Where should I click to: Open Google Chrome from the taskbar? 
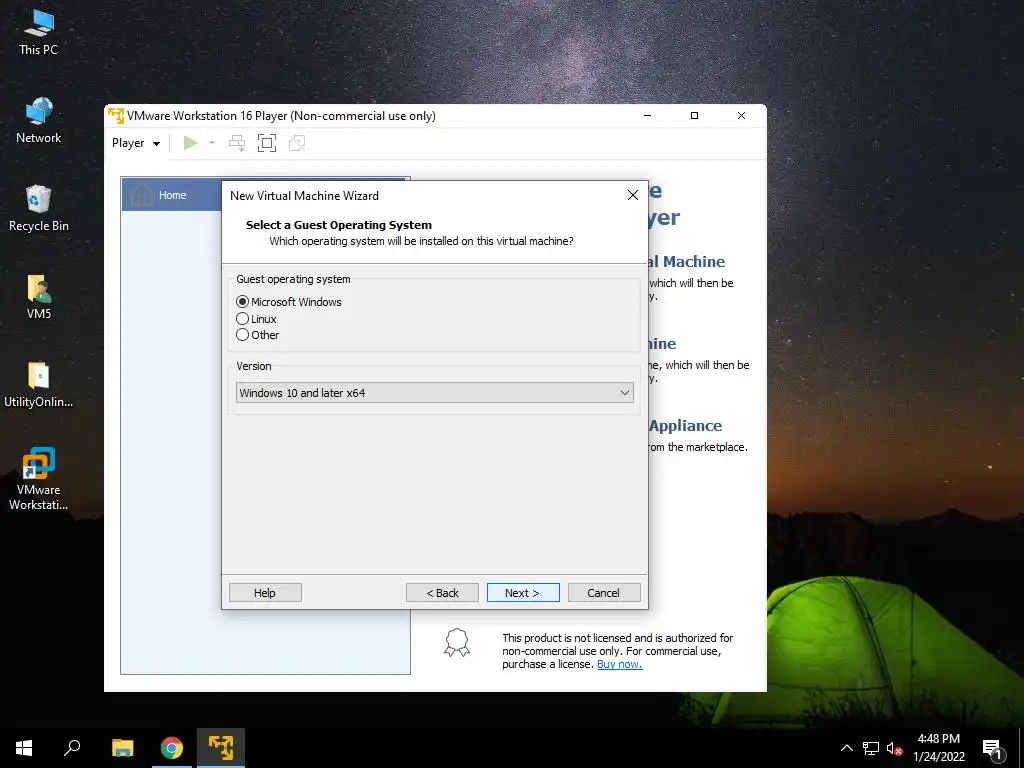(172, 748)
